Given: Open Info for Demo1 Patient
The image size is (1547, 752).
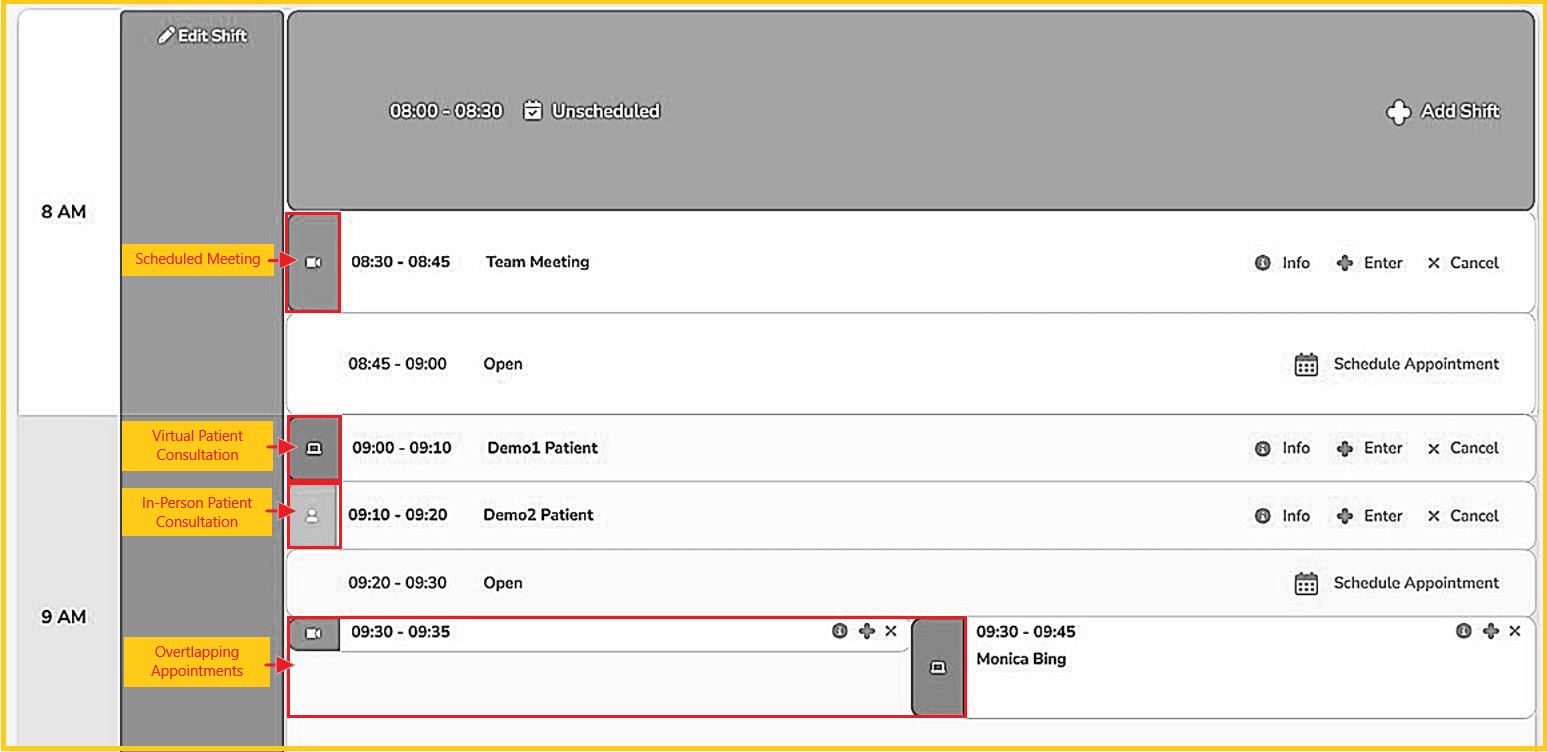Looking at the screenshot, I should [x=1282, y=448].
